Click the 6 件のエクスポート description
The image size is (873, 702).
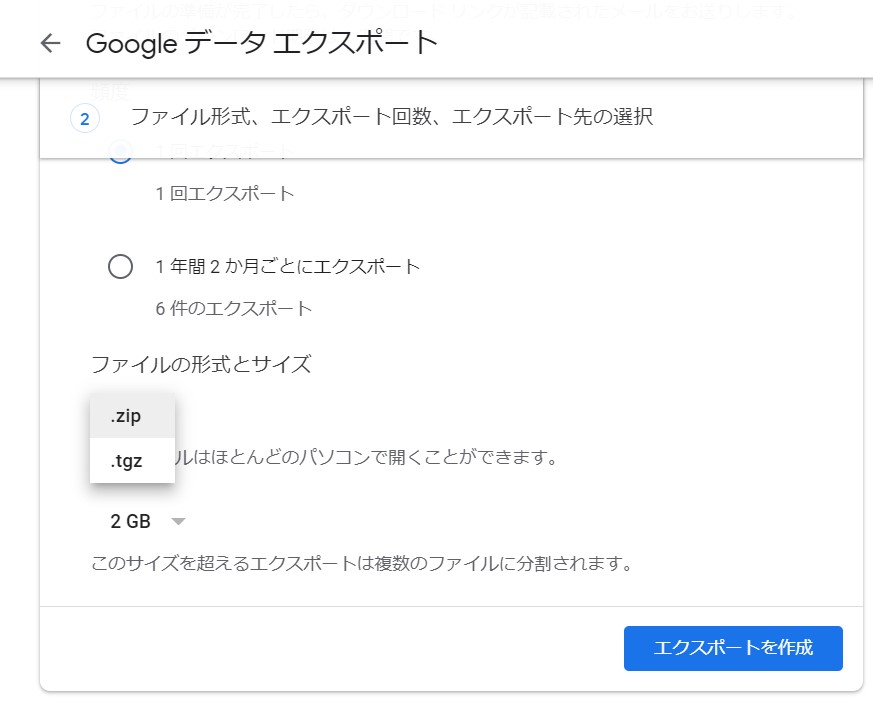pyautogui.click(x=234, y=309)
